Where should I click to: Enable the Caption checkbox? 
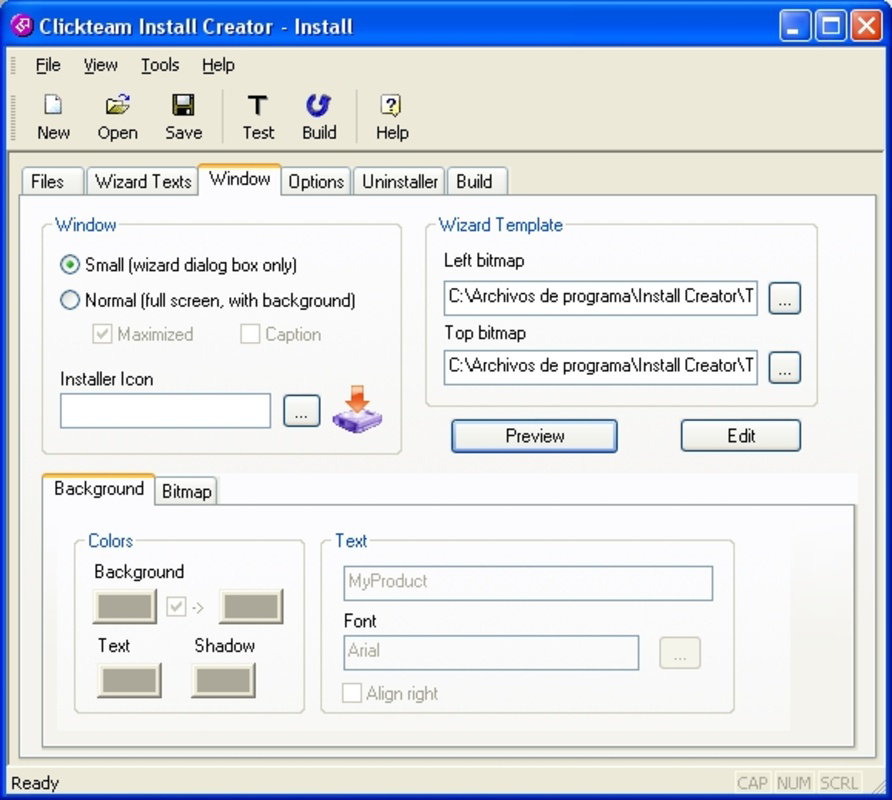click(x=249, y=334)
